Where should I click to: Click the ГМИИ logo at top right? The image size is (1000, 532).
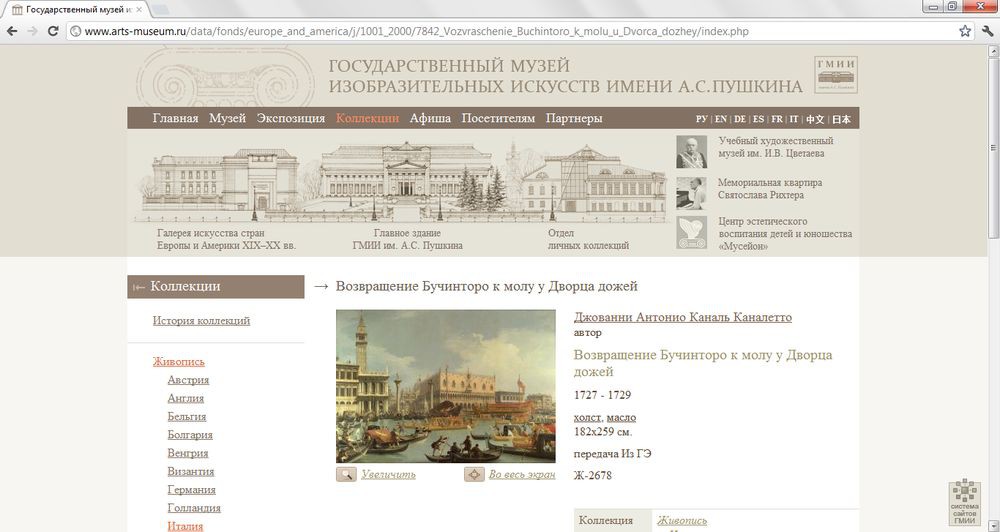click(835, 74)
